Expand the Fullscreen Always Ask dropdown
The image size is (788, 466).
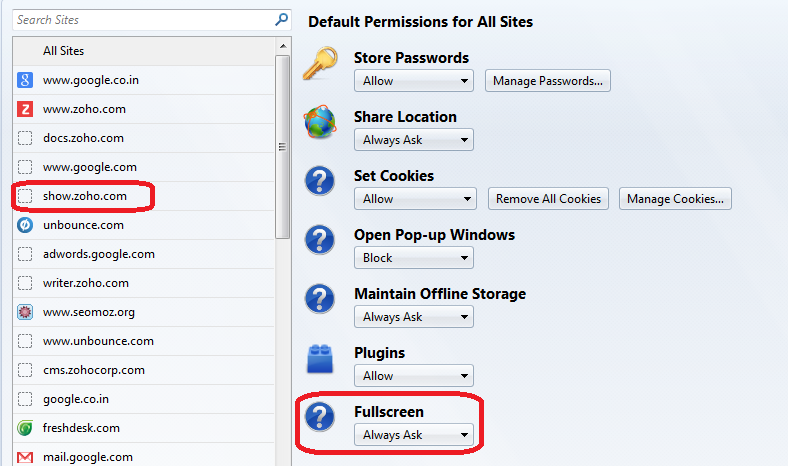pos(414,435)
